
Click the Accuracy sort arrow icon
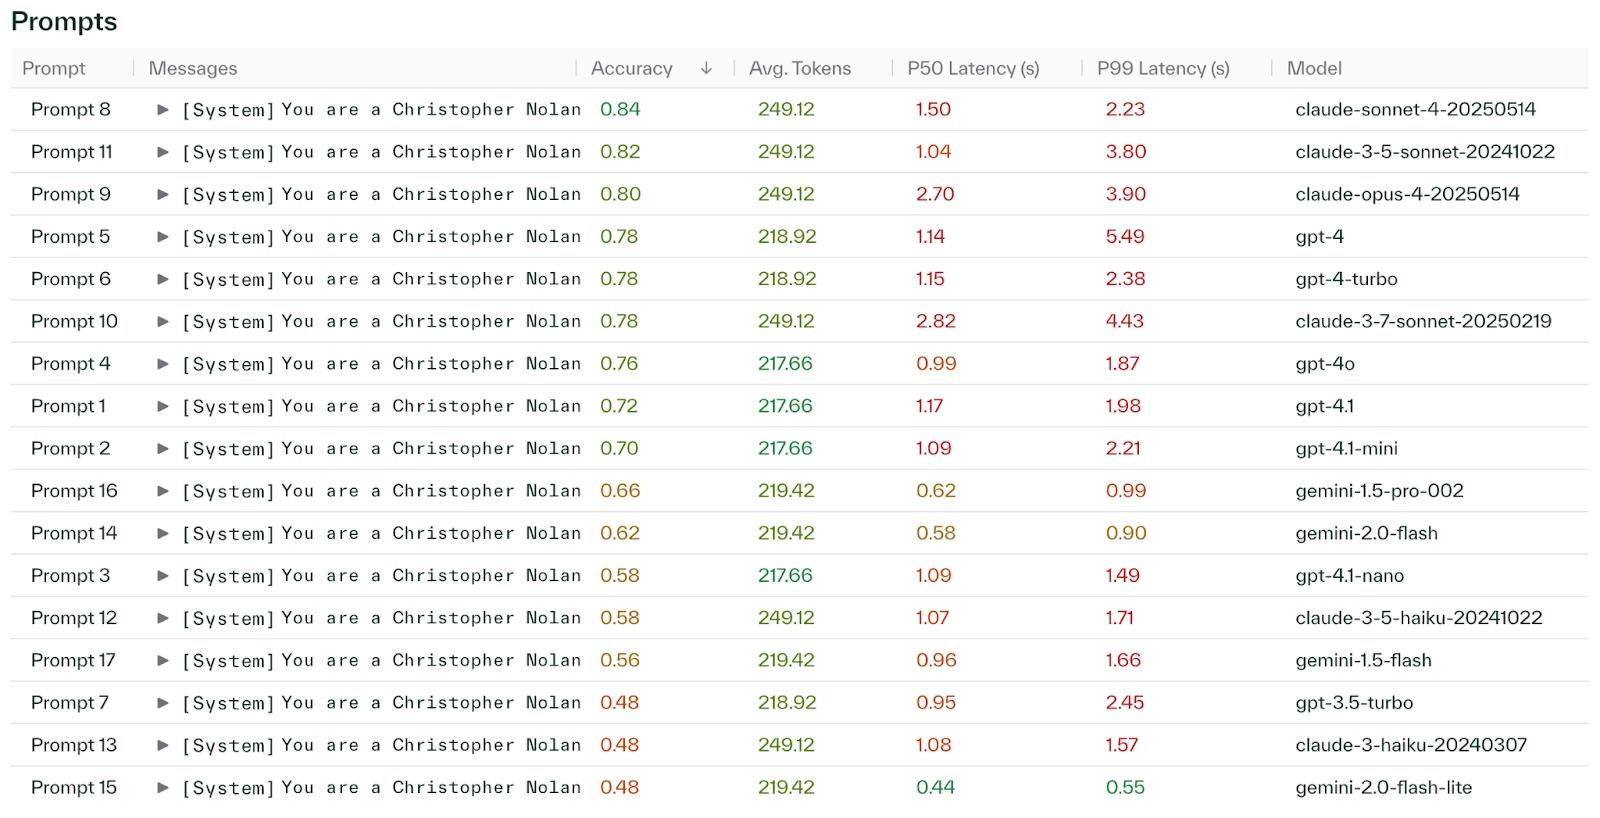(706, 68)
